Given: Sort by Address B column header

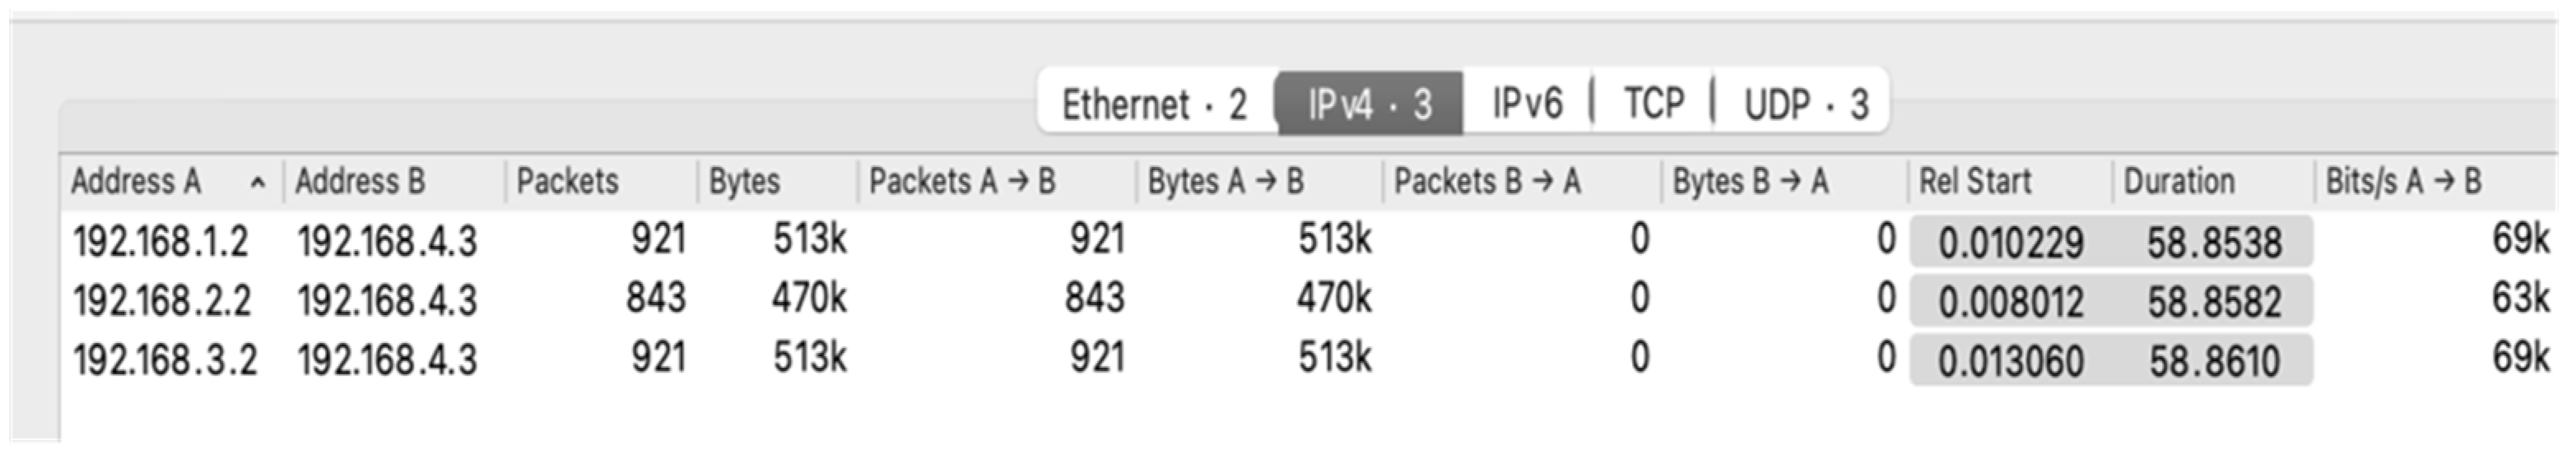Looking at the screenshot, I should (360, 182).
